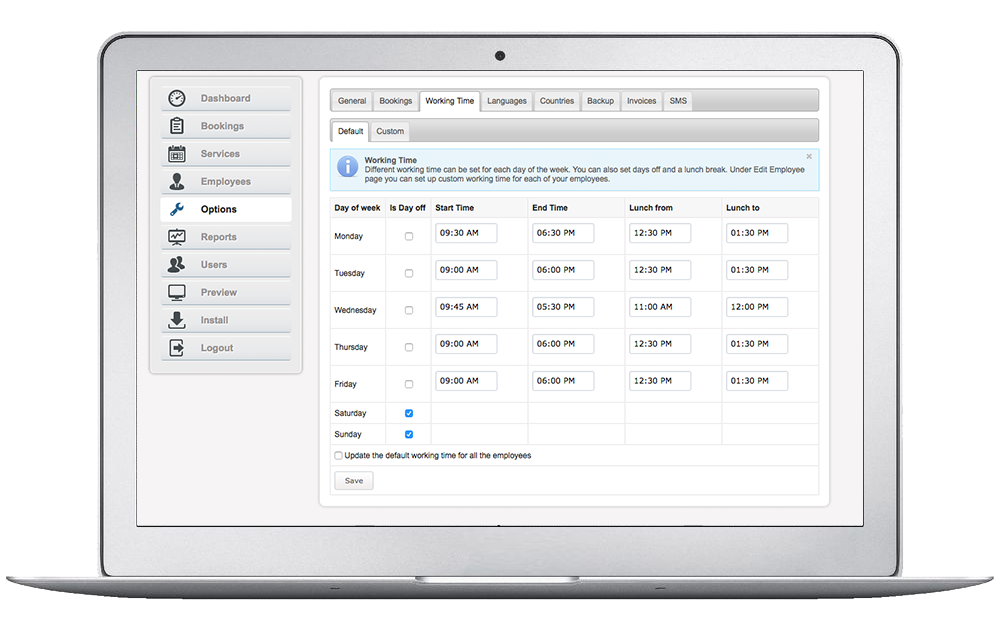The image size is (1000, 634).
Task: Click the Bookings clipboard icon
Action: click(x=177, y=126)
